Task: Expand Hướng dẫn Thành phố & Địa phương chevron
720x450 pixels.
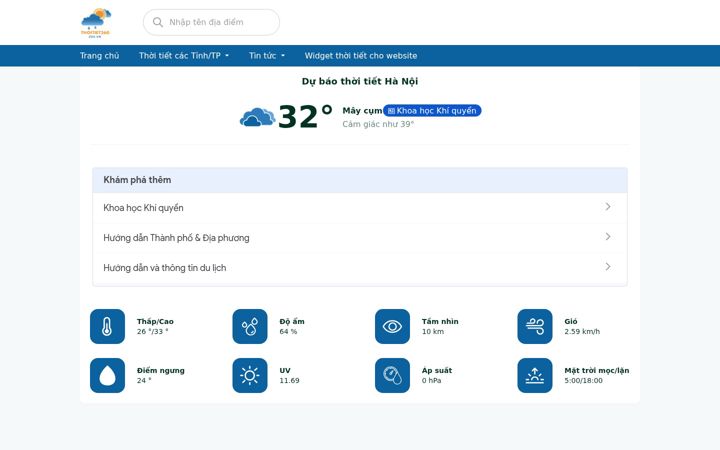Action: coord(608,236)
